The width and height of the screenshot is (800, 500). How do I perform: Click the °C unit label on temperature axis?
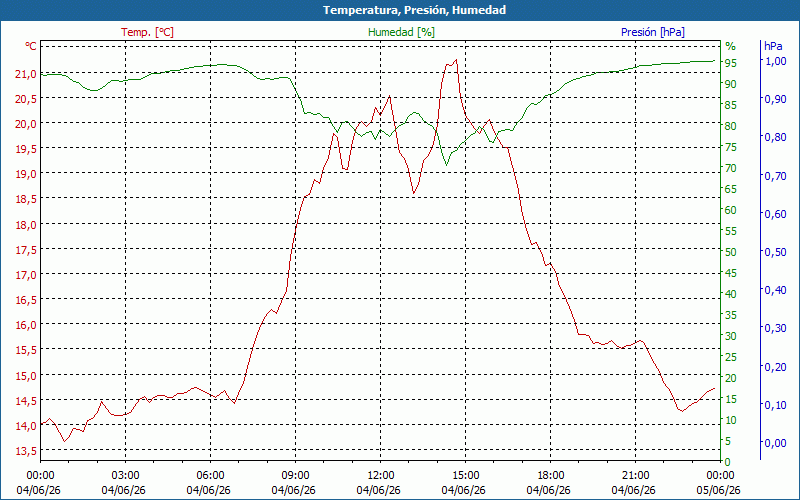pyautogui.click(x=31, y=46)
